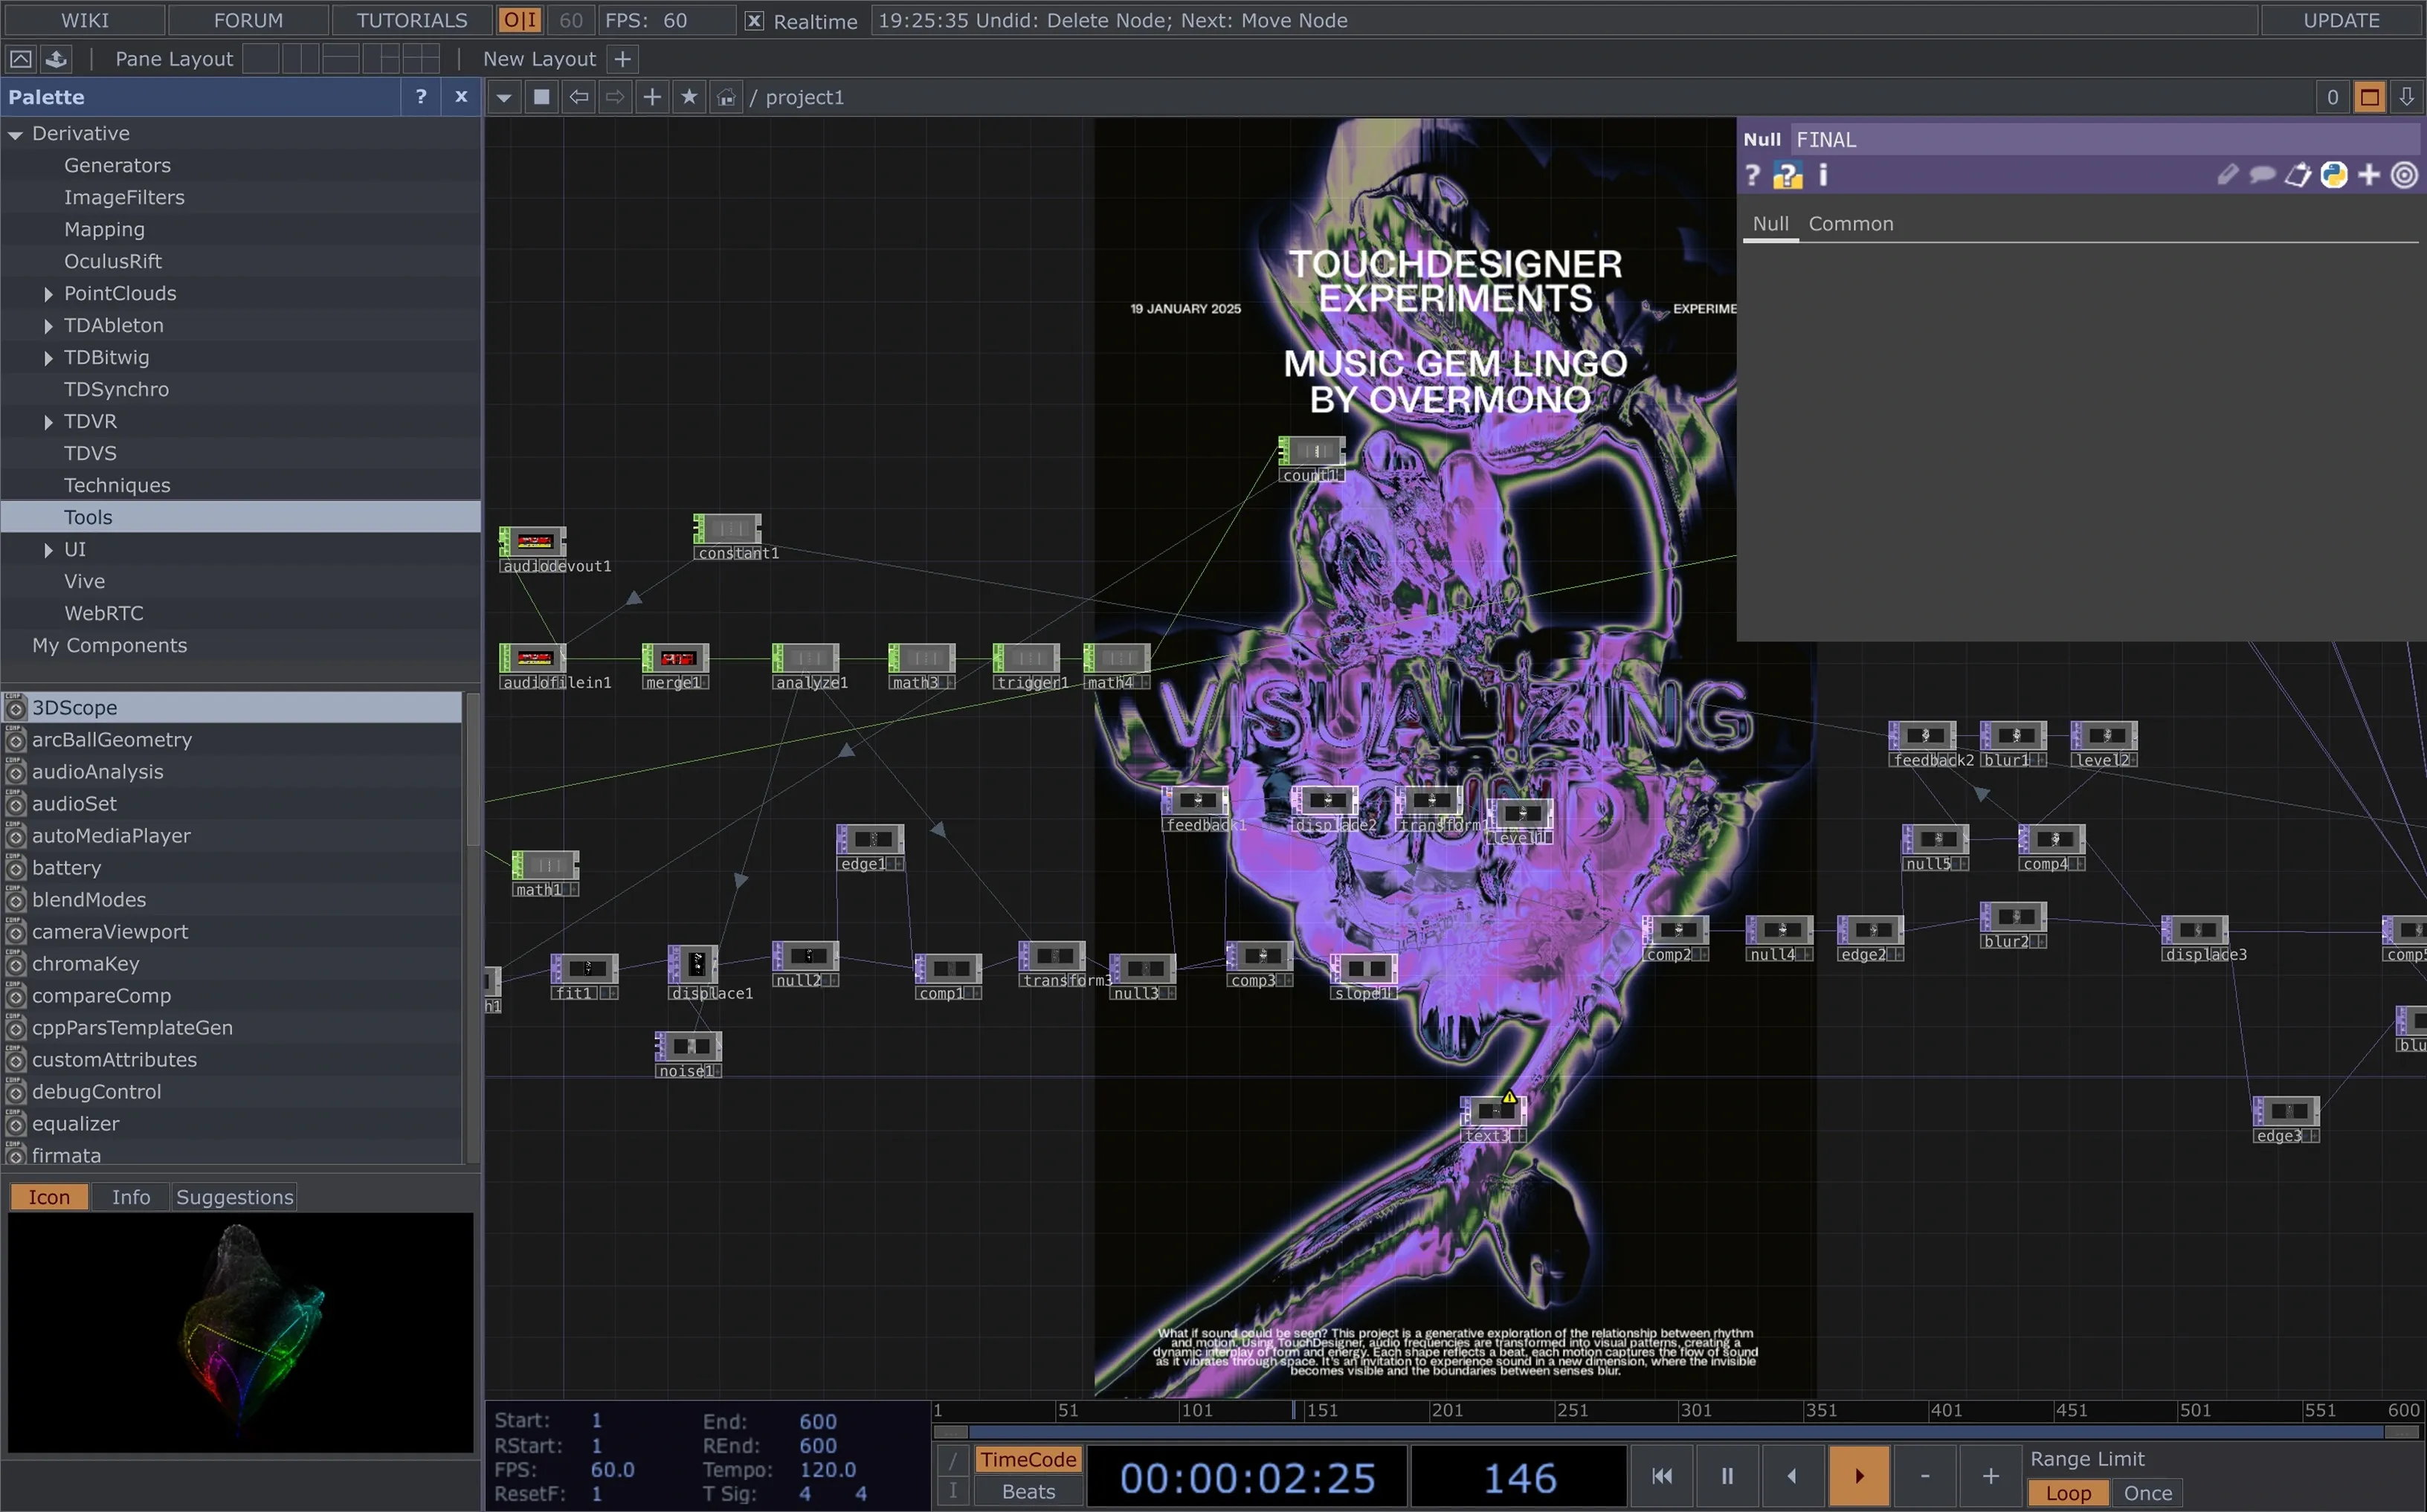Toggle the Realtime checkbox
Image resolution: width=2427 pixels, height=1512 pixels.
(x=755, y=21)
